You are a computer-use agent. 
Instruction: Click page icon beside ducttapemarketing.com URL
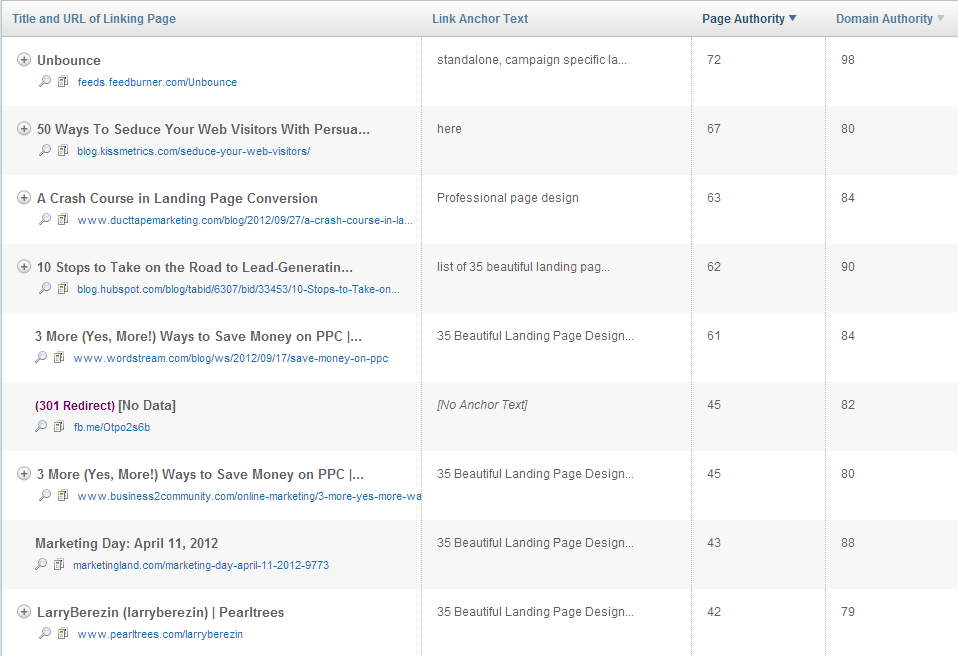(63, 219)
